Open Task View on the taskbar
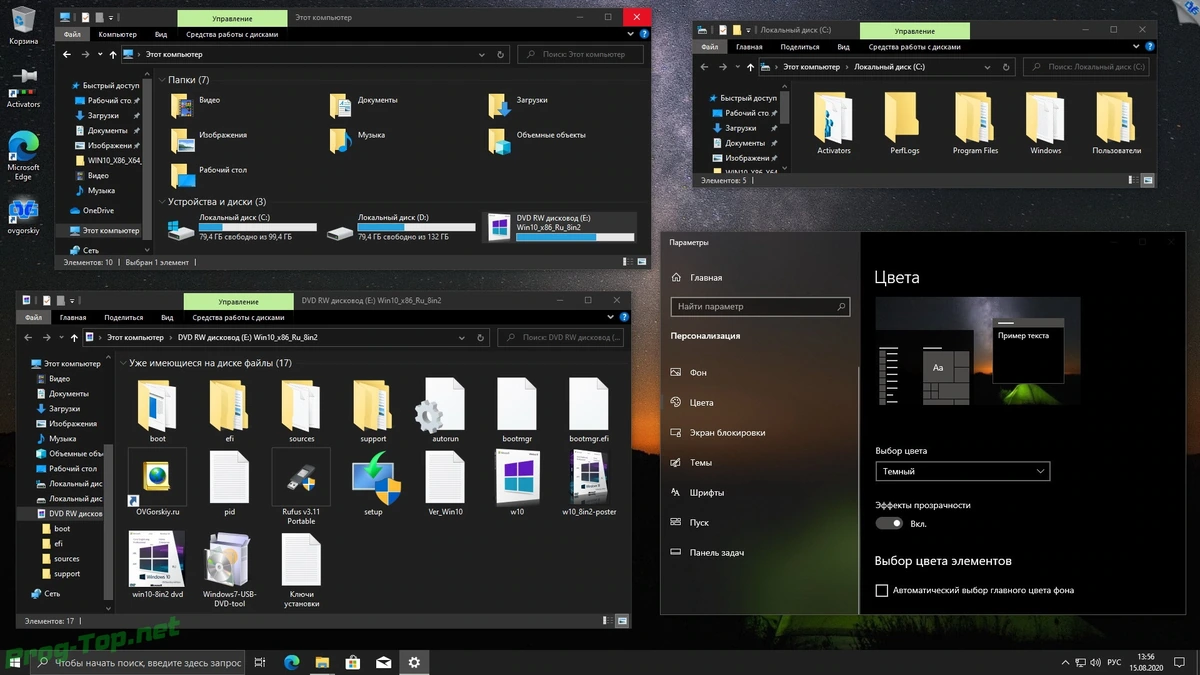Viewport: 1200px width, 675px height. [260, 662]
